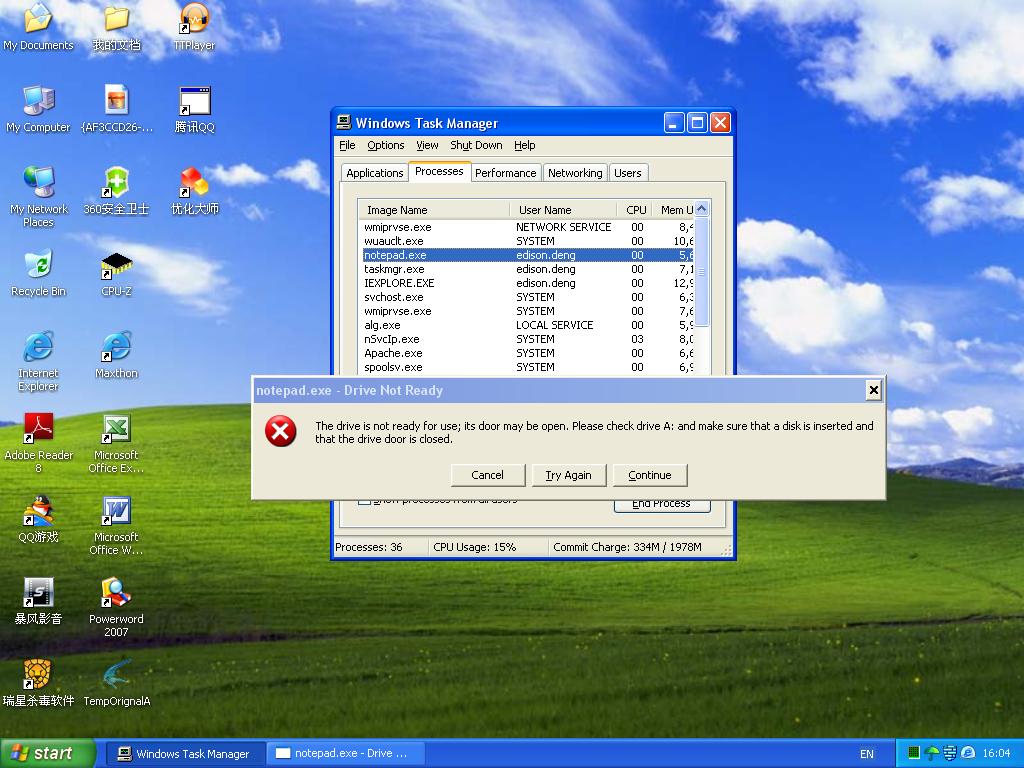1024x768 pixels.
Task: Select the Apache.exe process row
Action: click(528, 353)
